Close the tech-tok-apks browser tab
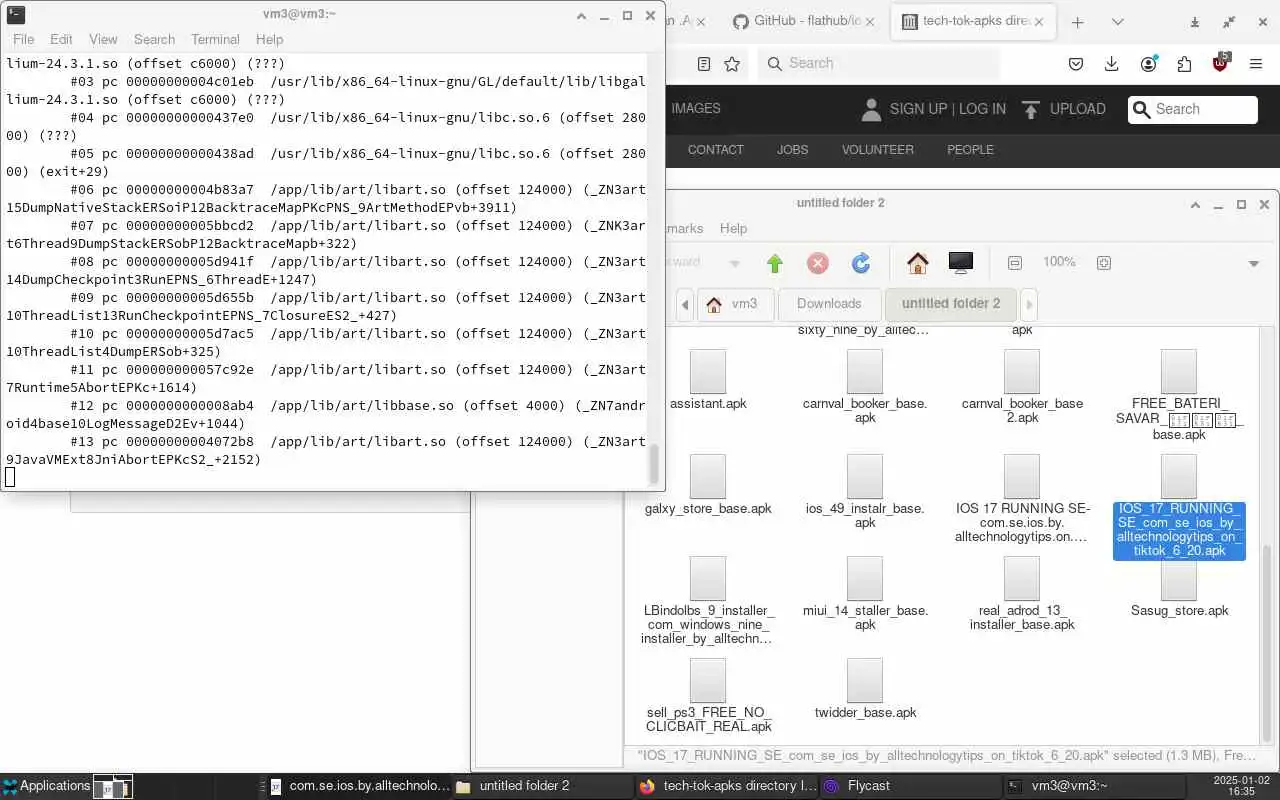This screenshot has height=800, width=1280. [x=1039, y=21]
